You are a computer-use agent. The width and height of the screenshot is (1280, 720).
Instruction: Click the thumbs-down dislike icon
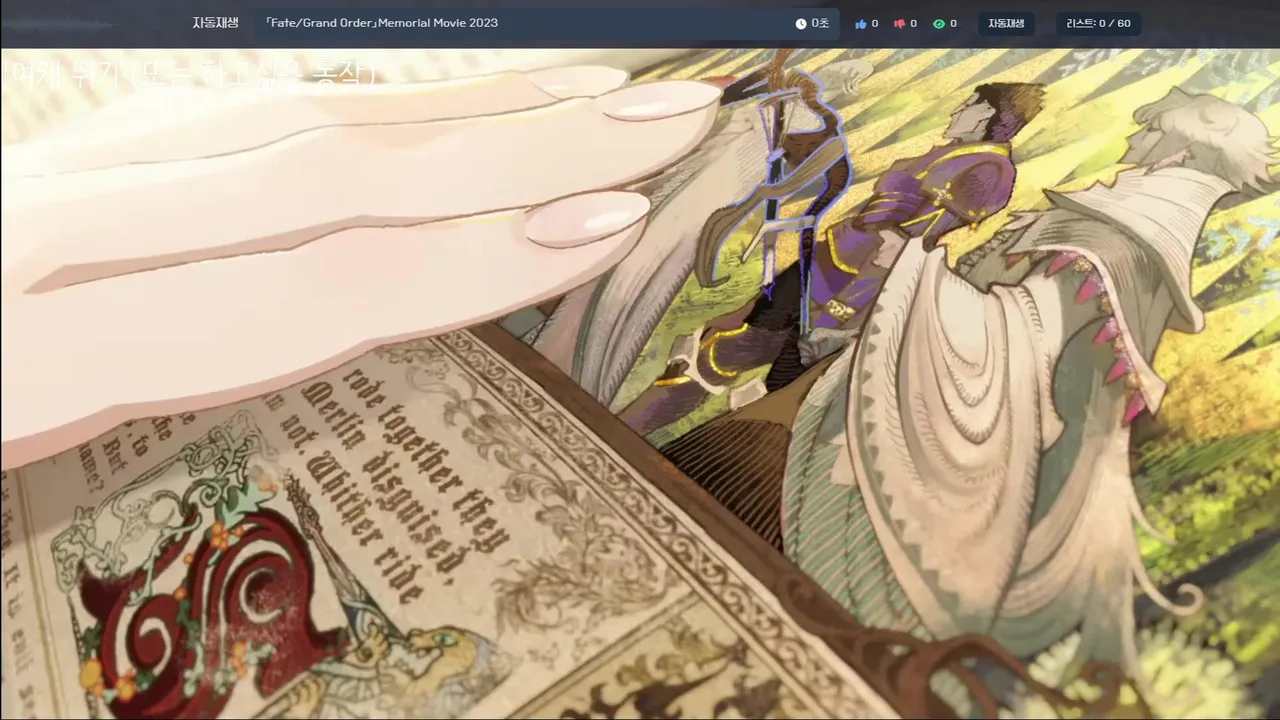[x=899, y=23]
